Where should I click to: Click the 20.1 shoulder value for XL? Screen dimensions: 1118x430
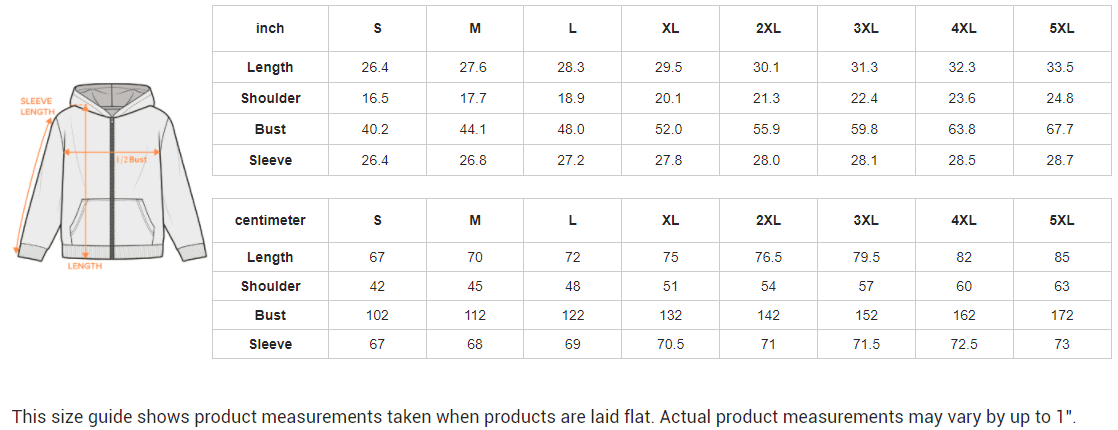(670, 98)
